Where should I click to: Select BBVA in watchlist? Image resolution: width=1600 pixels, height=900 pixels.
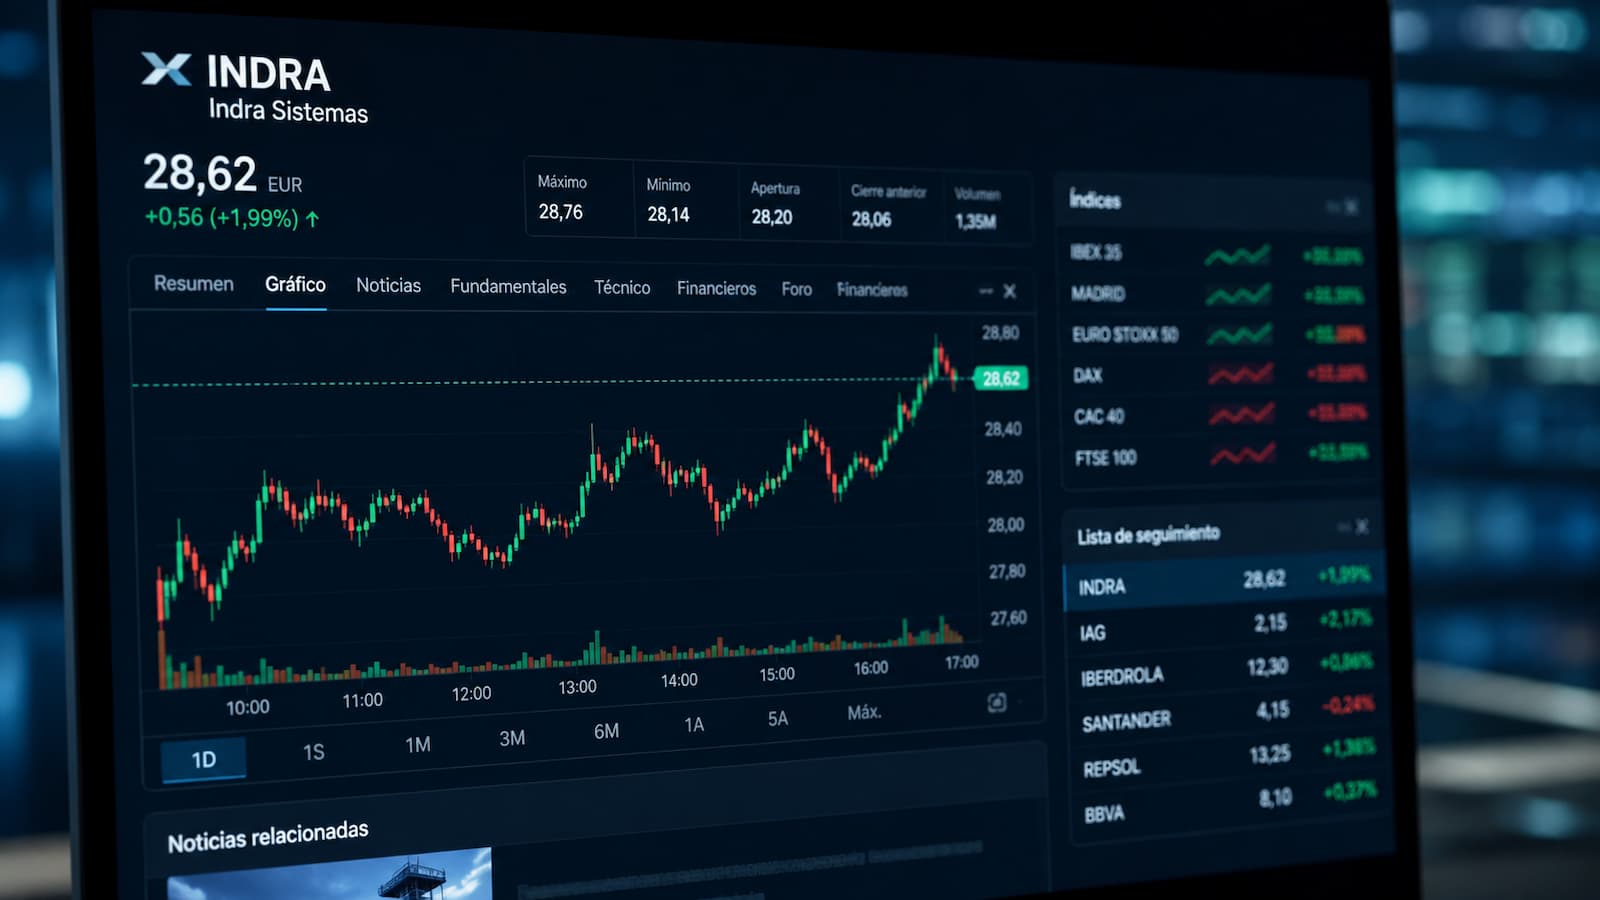pos(1231,805)
